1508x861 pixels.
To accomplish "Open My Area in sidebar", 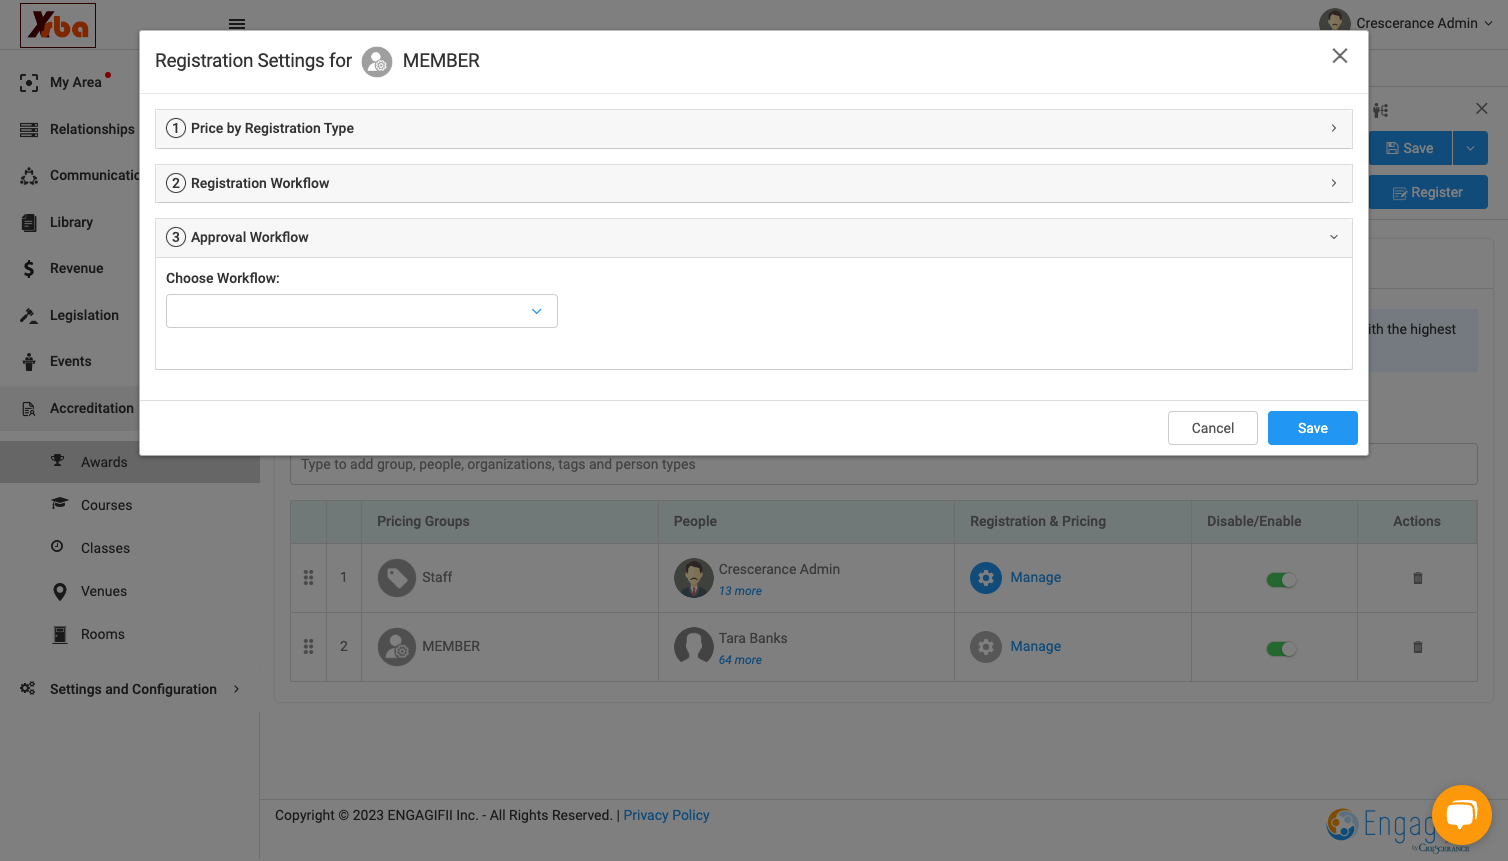I will click(76, 82).
